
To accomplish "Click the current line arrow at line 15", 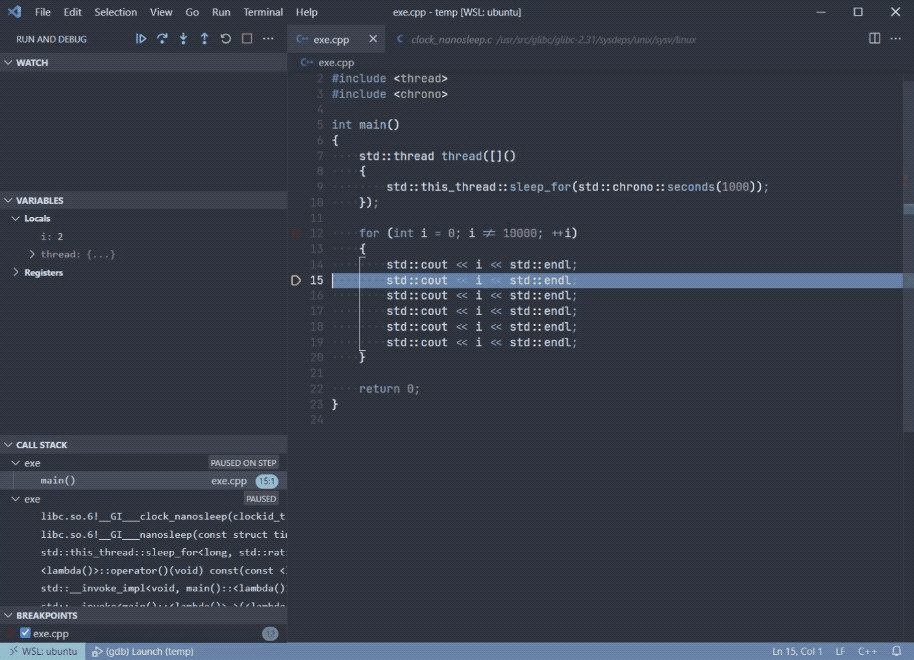I will (296, 280).
